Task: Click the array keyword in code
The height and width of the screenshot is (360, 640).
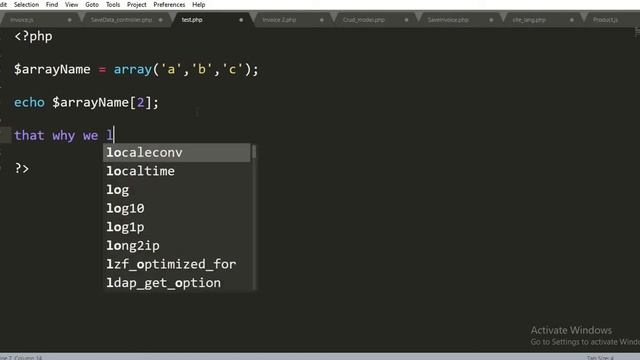Action: pos(133,69)
